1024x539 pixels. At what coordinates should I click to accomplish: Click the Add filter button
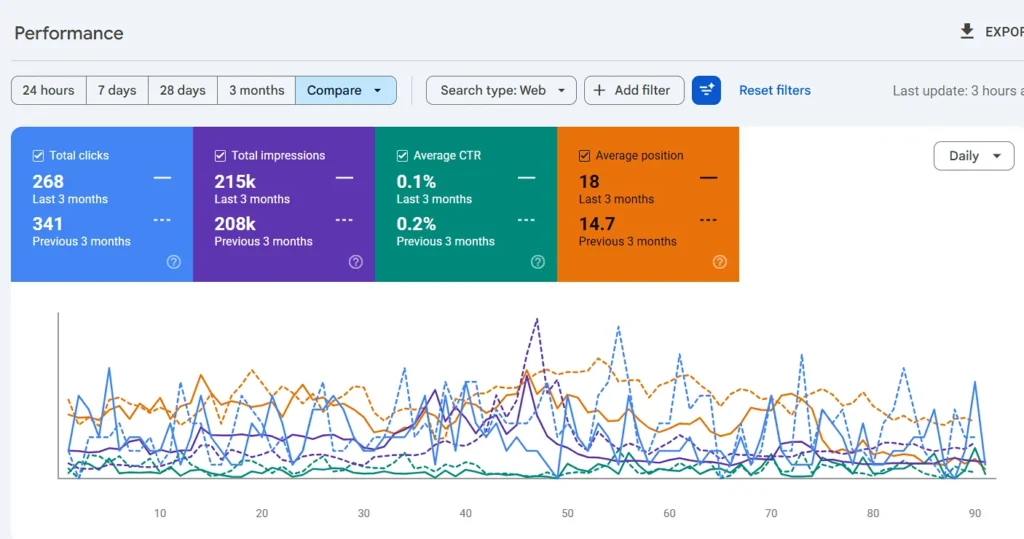634,90
